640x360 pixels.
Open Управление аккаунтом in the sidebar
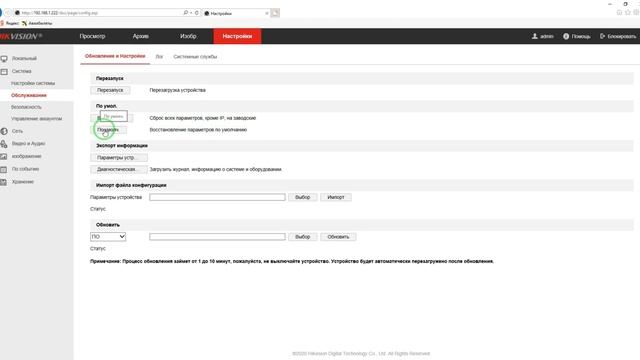(36, 119)
